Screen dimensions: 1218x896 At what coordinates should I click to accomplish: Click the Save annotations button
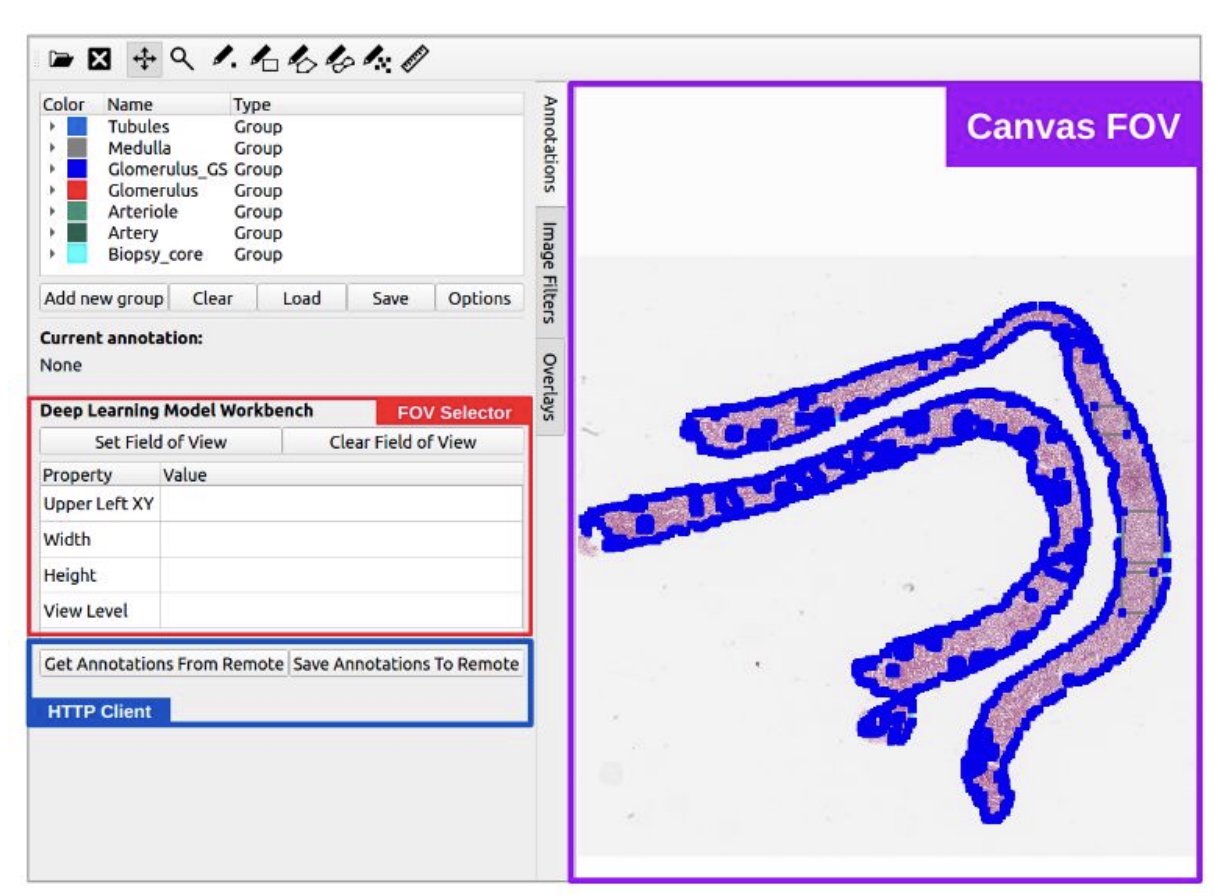[x=390, y=298]
